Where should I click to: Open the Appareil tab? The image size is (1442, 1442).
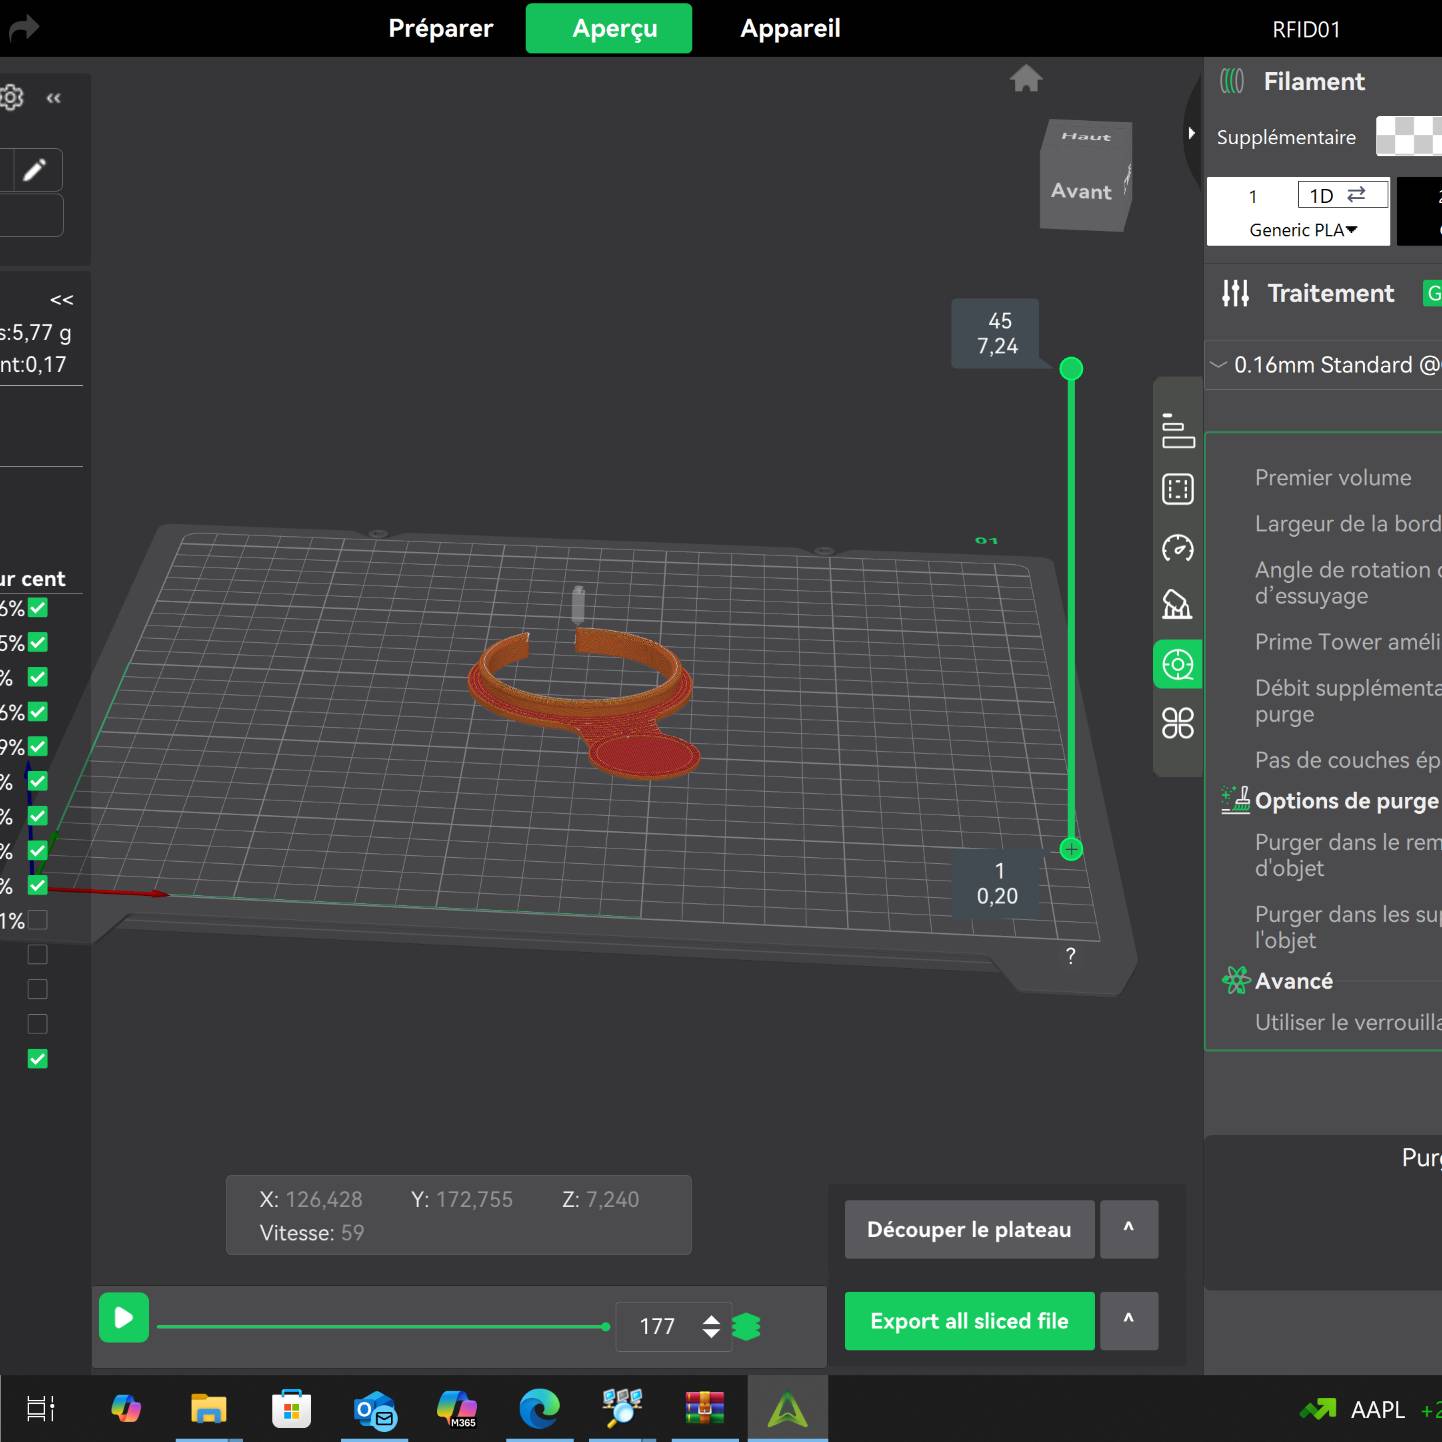[x=790, y=28]
